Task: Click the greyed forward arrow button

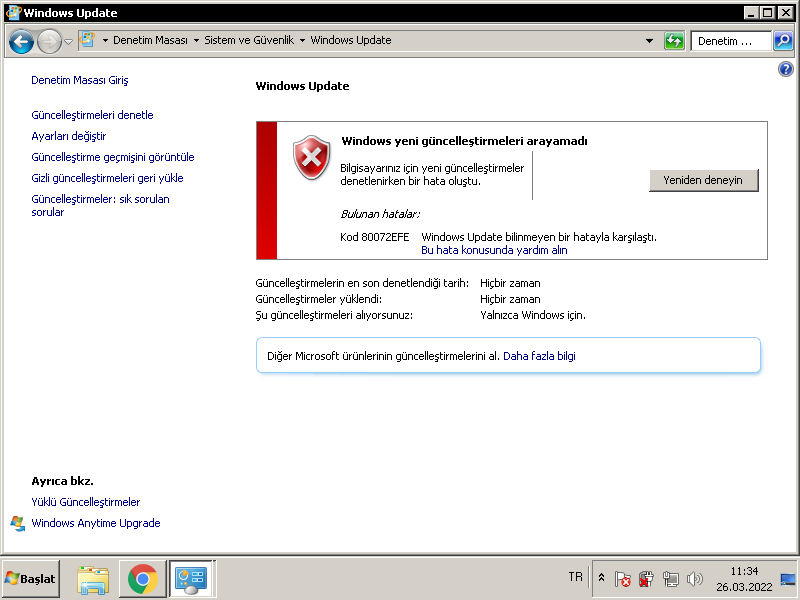Action: [x=49, y=41]
